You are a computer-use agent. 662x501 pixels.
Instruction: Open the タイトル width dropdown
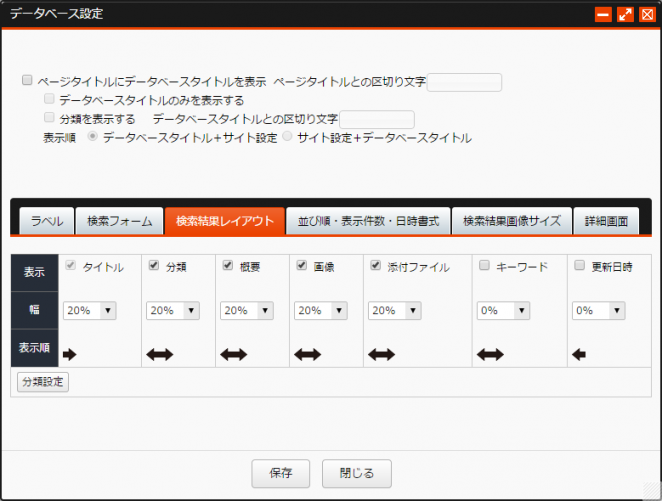[x=90, y=311]
